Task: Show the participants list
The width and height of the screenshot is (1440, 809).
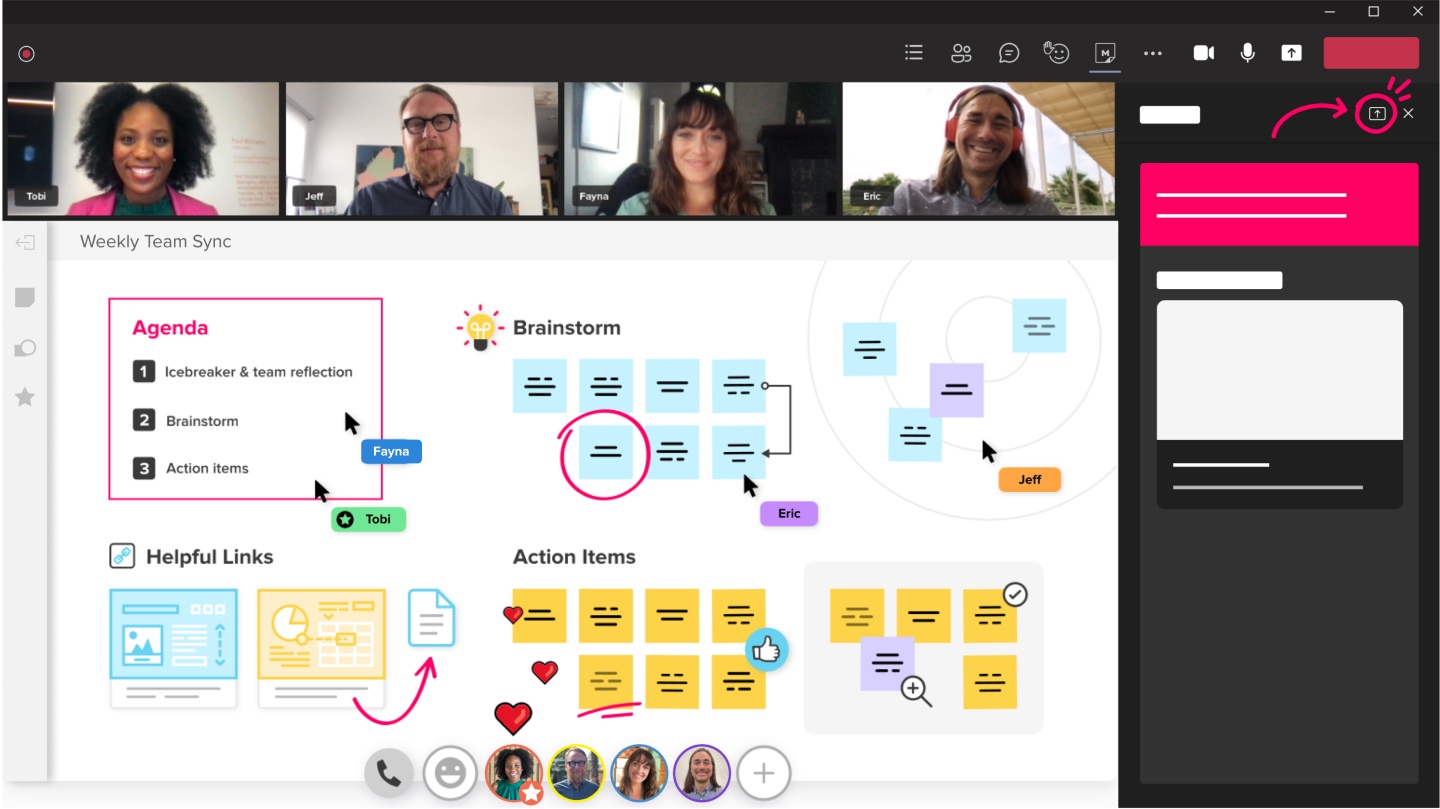Action: pos(961,53)
